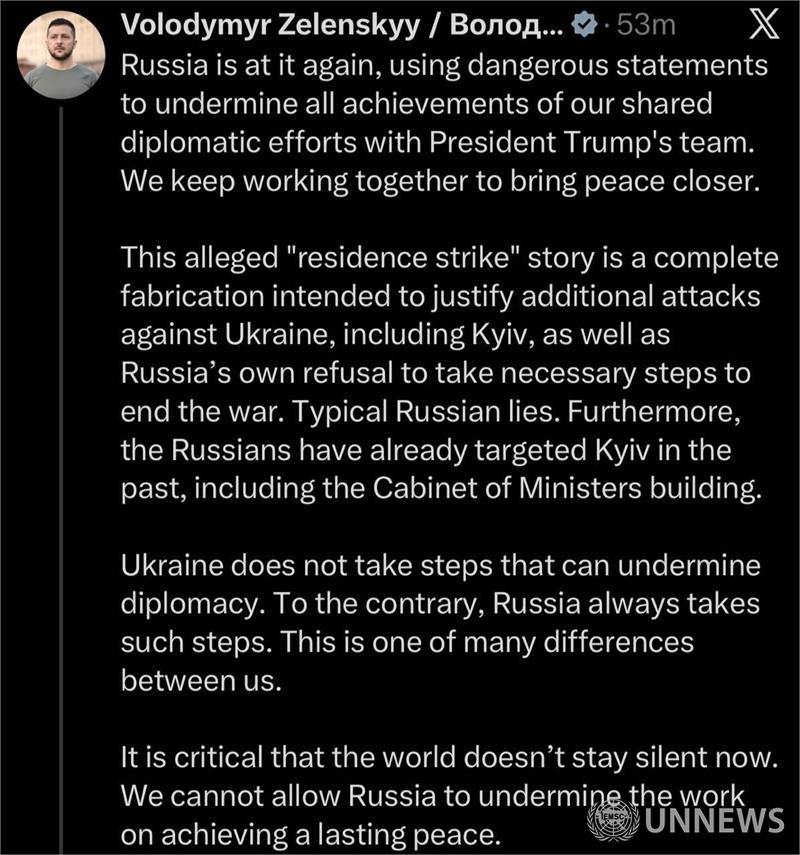Click the phrase "President Trump's team"
Image resolution: width=800 pixels, height=855 pixels.
pyautogui.click(x=595, y=142)
